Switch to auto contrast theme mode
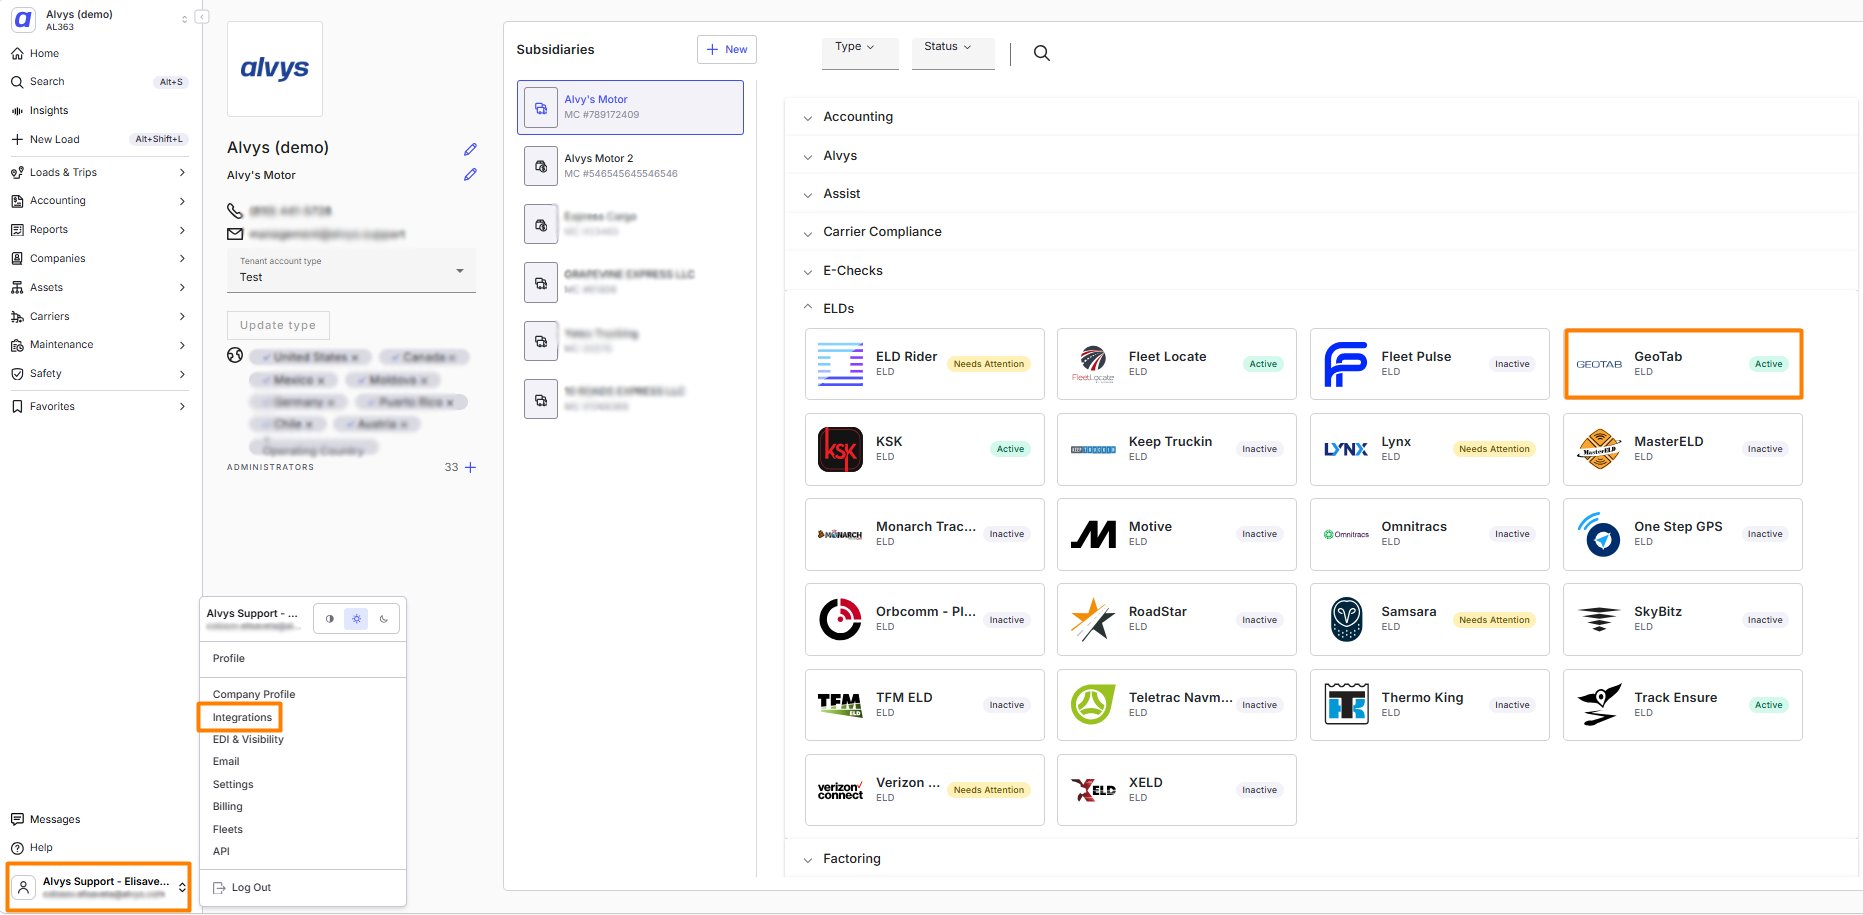1863x915 pixels. [x=330, y=619]
